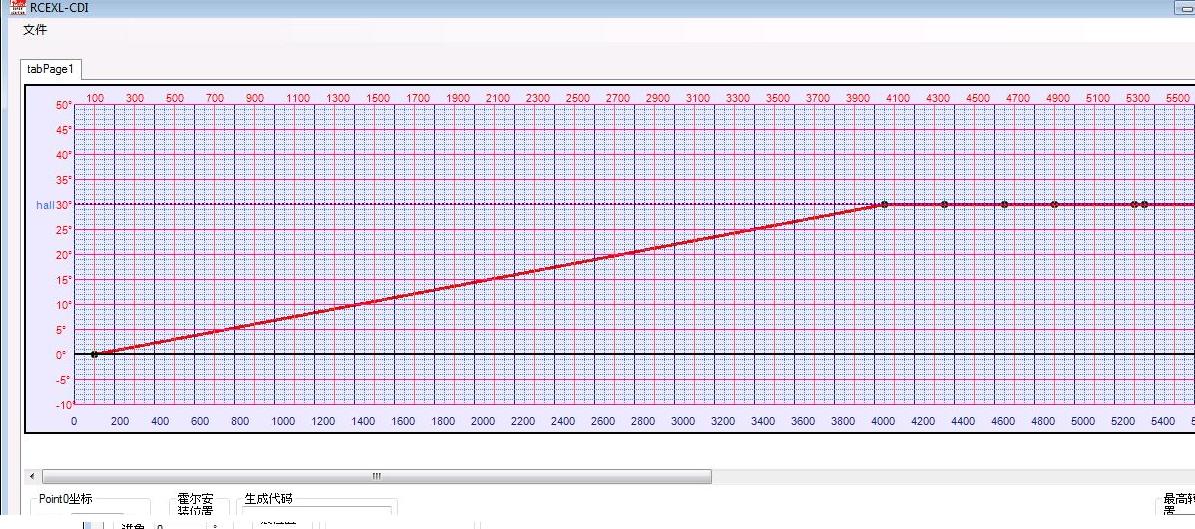Viewport: 1195px width, 529px height.
Task: Click the hall 30° axis label
Action: pos(52,205)
